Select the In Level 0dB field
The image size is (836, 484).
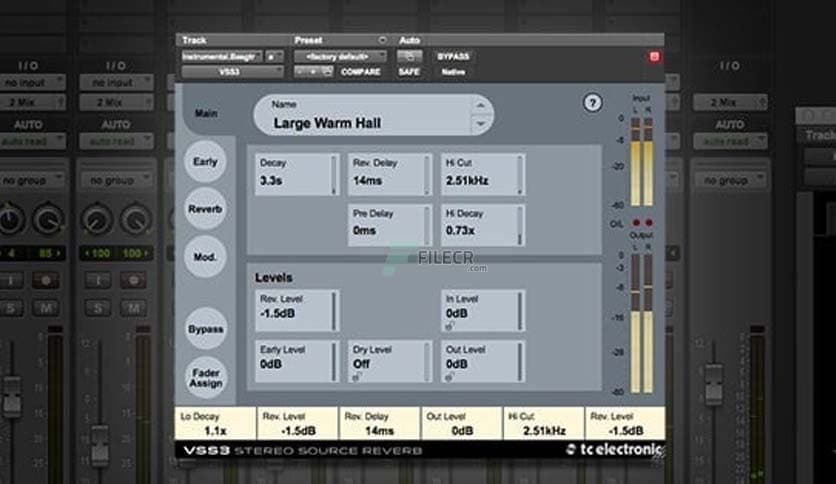click(x=483, y=311)
